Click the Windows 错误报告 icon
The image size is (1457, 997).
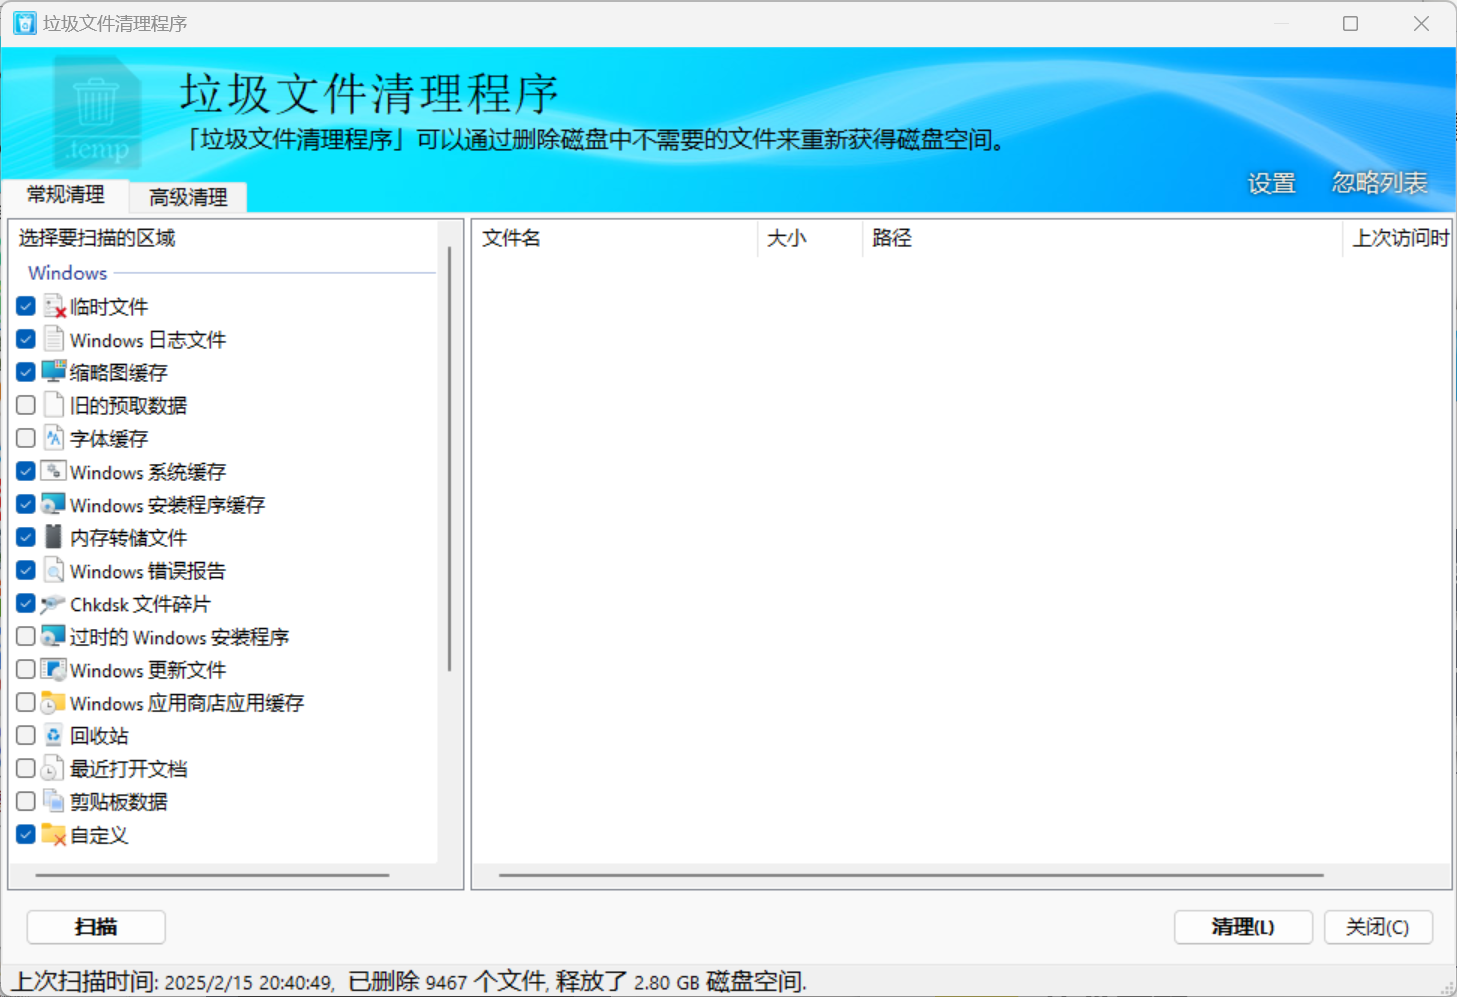pos(54,570)
